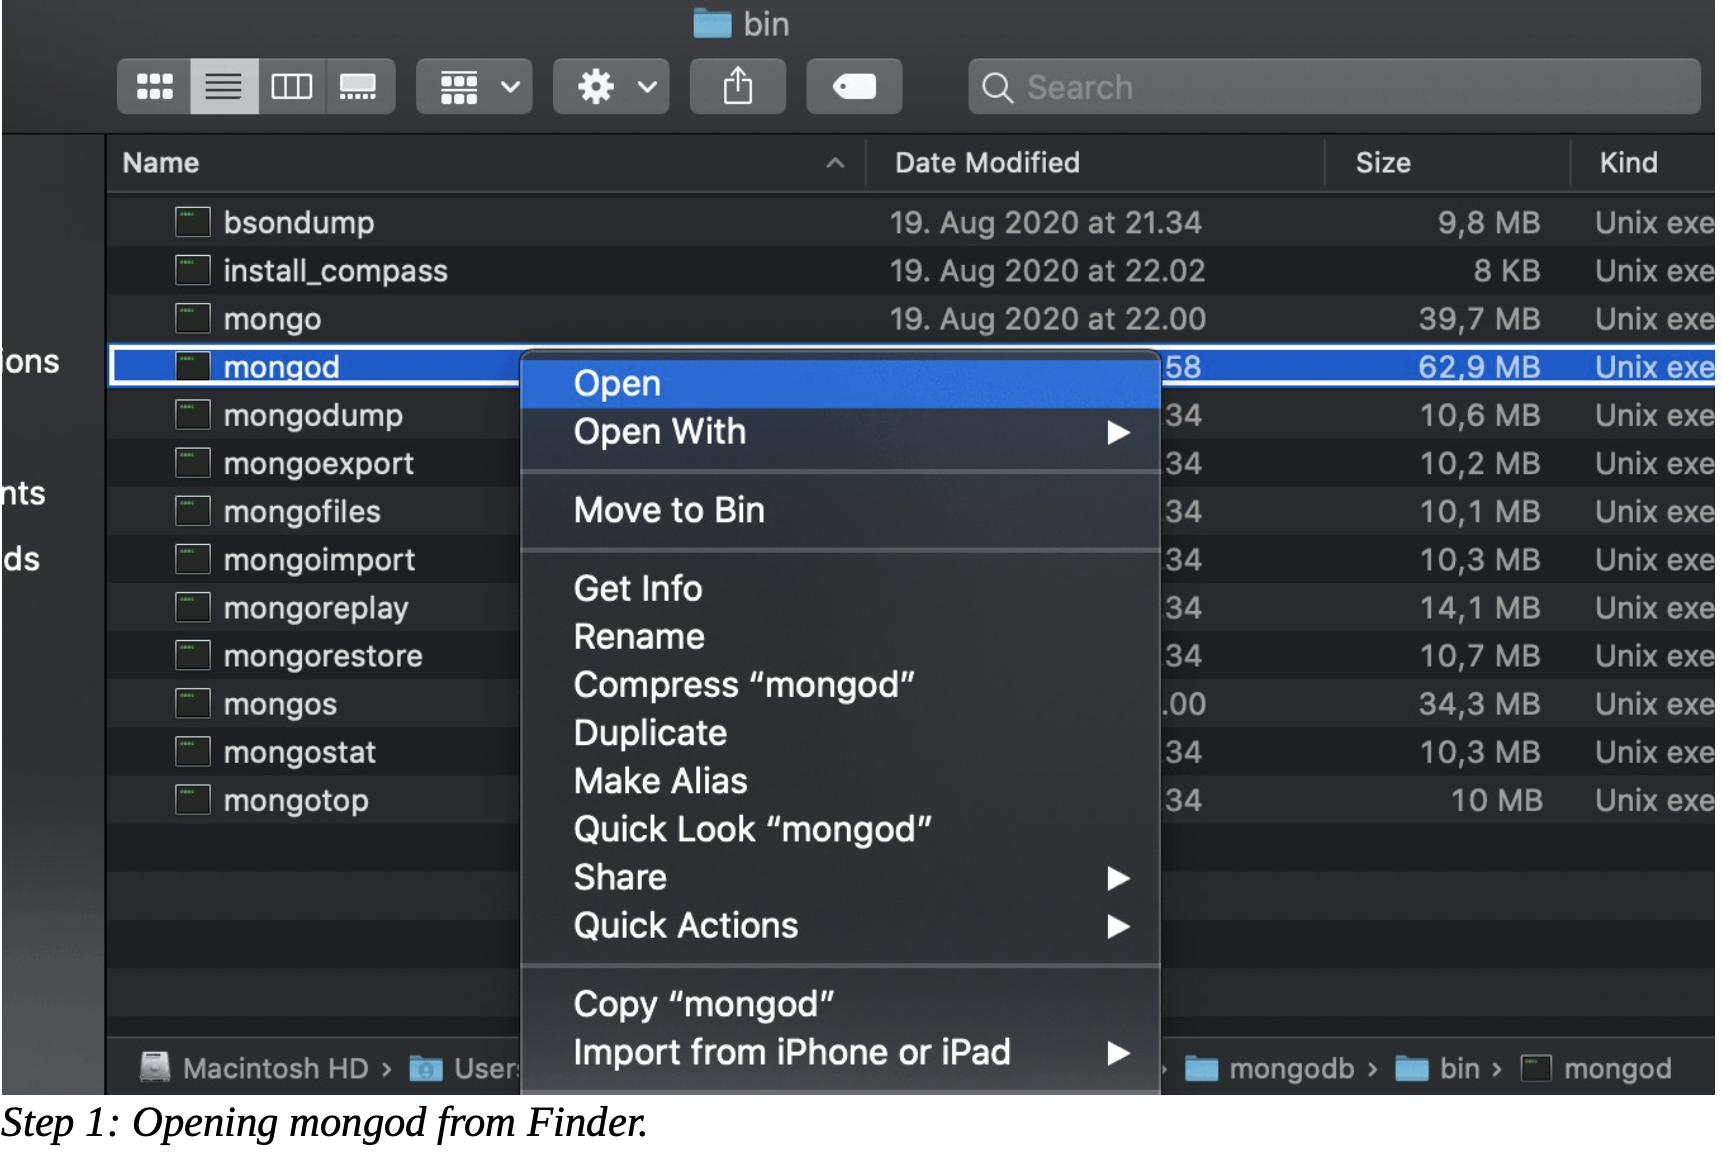Viewport: 1722px width, 1160px height.
Task: Select the mongo file icon
Action: tap(193, 318)
